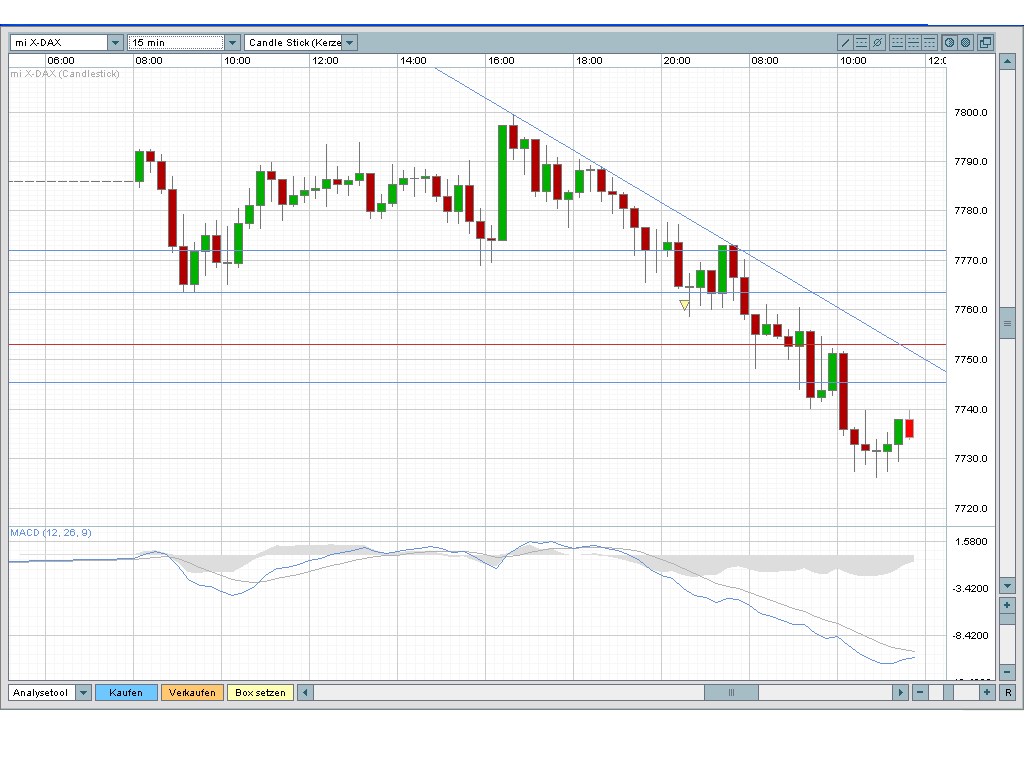
Task: Click the vertical zoom plus button
Action: 1007,605
